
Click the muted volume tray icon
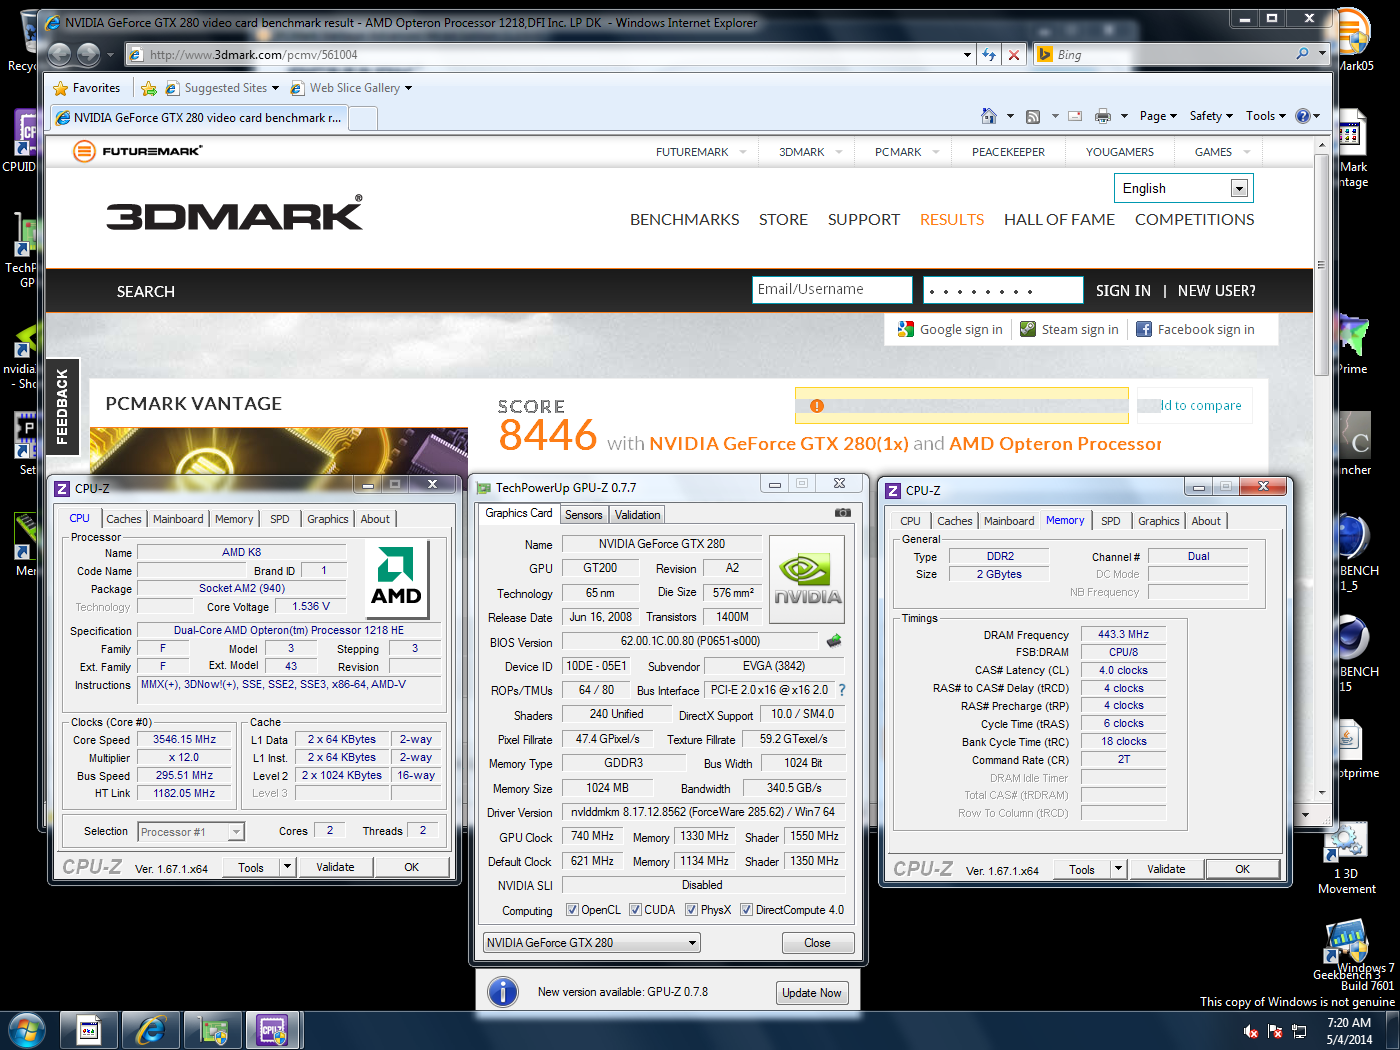point(1250,1031)
